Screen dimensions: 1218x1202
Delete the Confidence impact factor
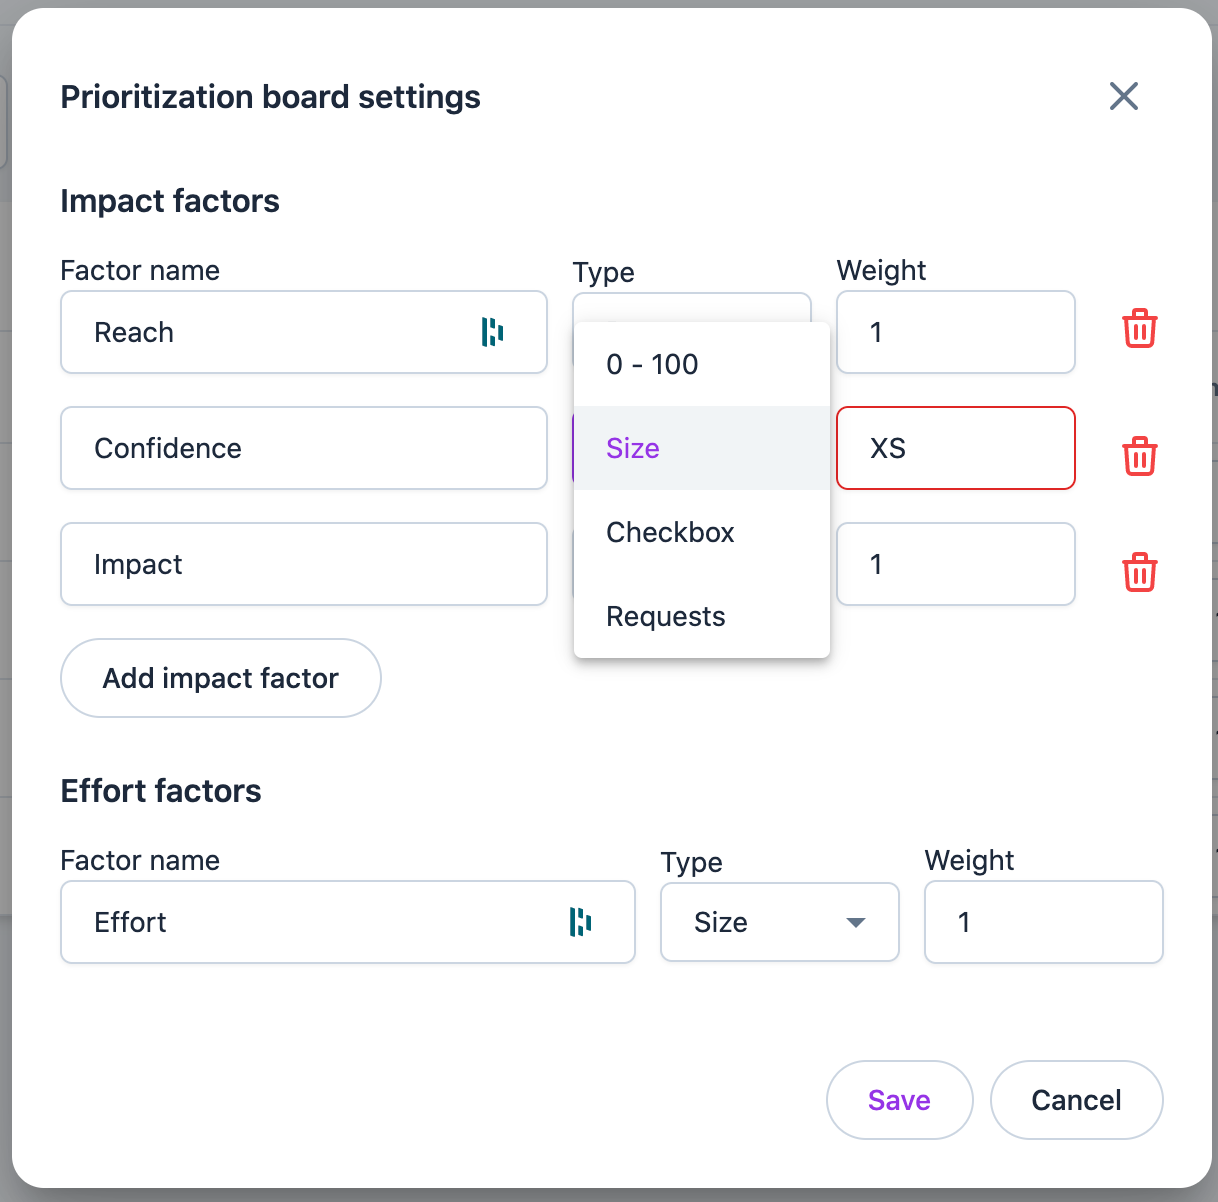click(1139, 456)
